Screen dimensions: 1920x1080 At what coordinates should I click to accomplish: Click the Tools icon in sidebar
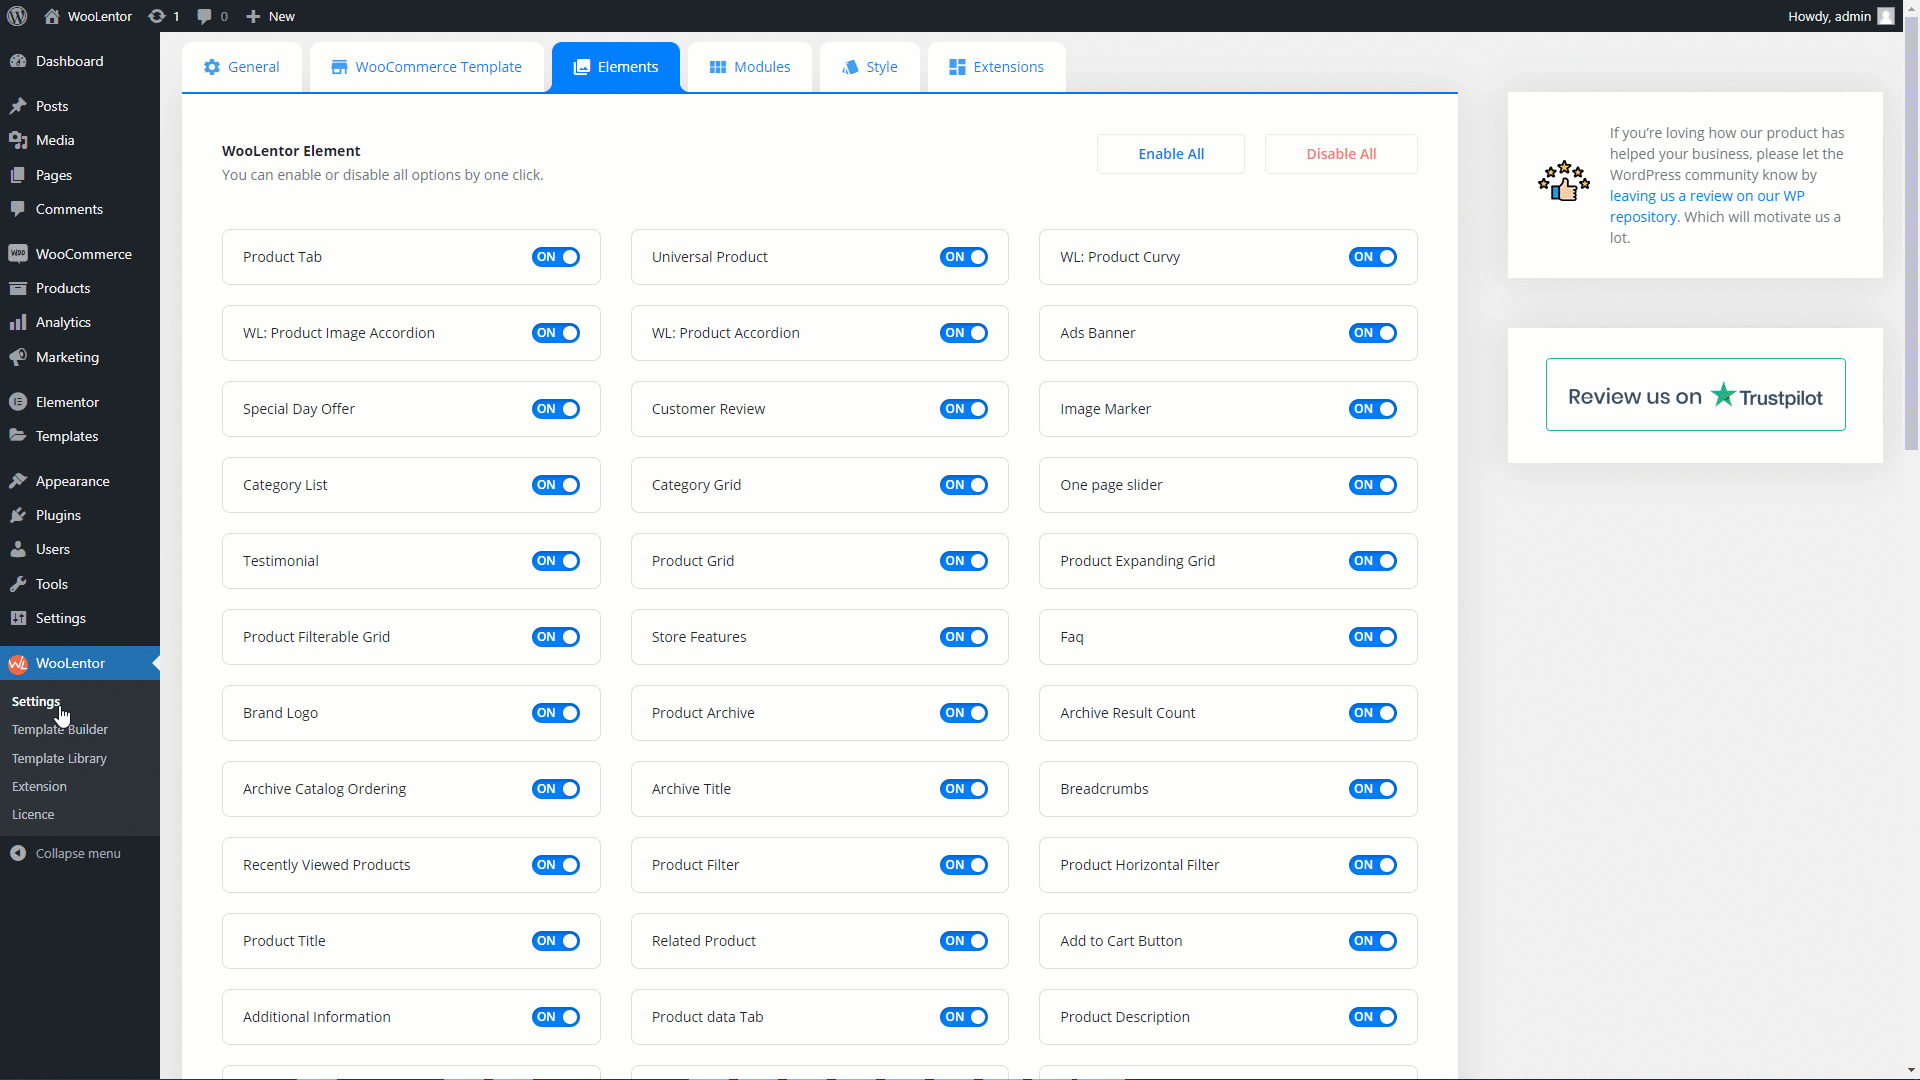(x=18, y=582)
